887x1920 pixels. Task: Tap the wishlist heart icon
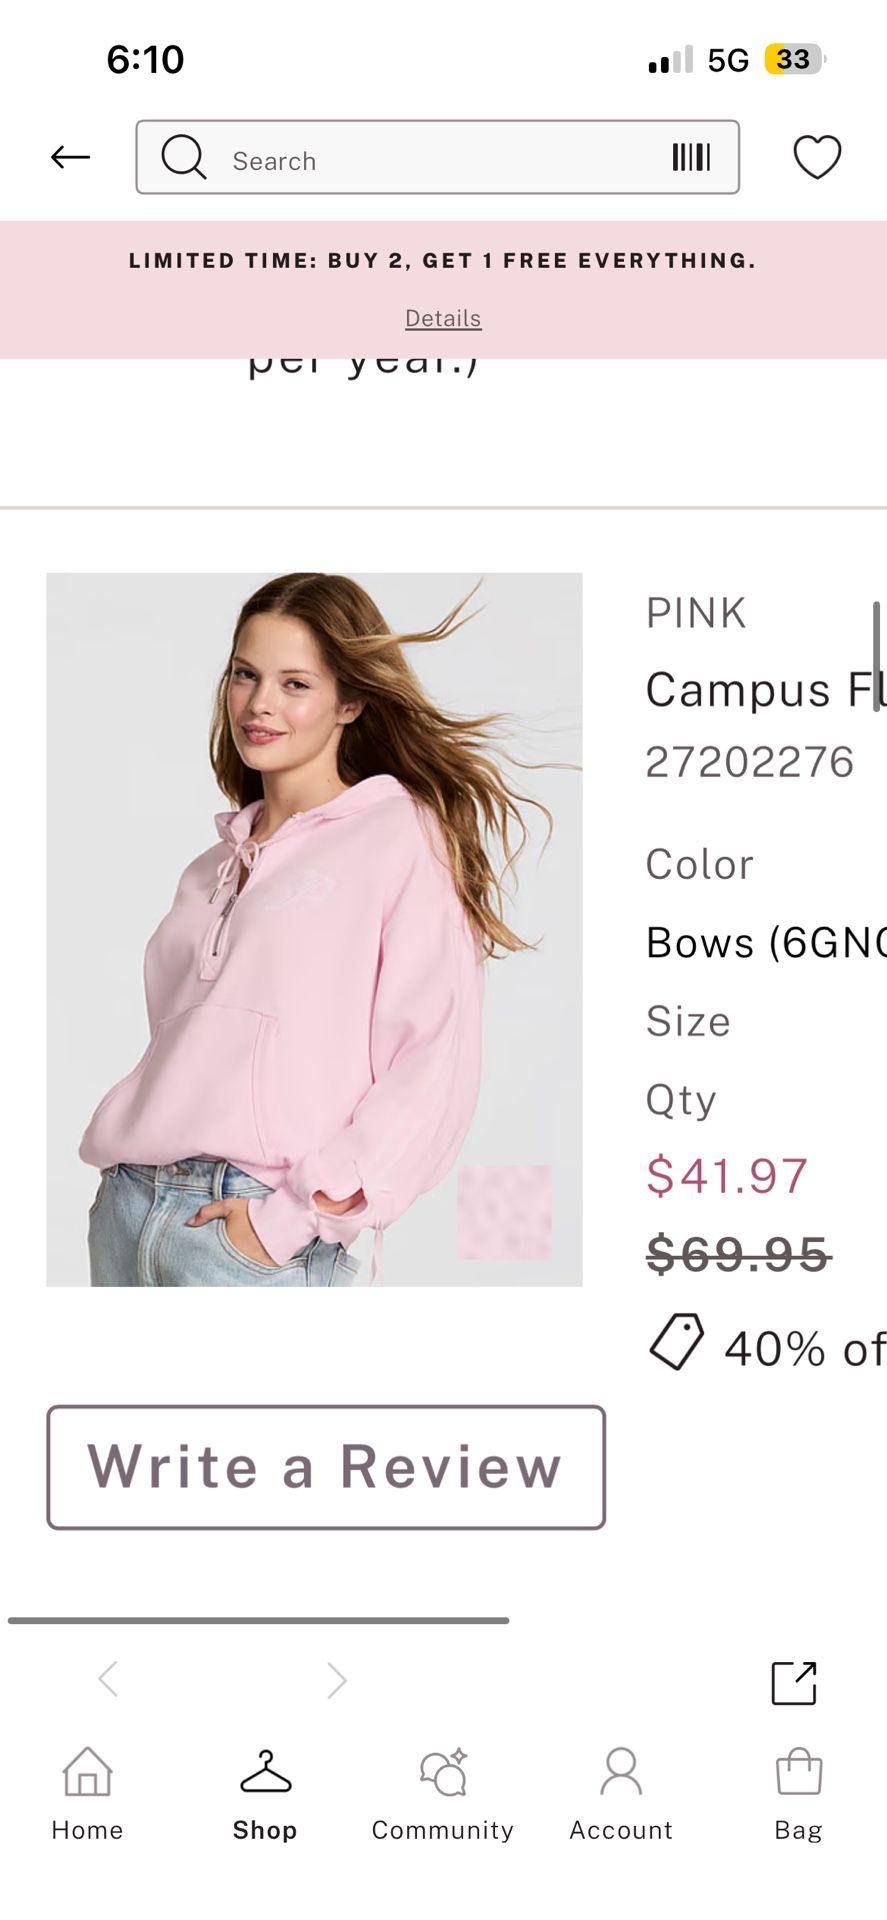point(817,157)
